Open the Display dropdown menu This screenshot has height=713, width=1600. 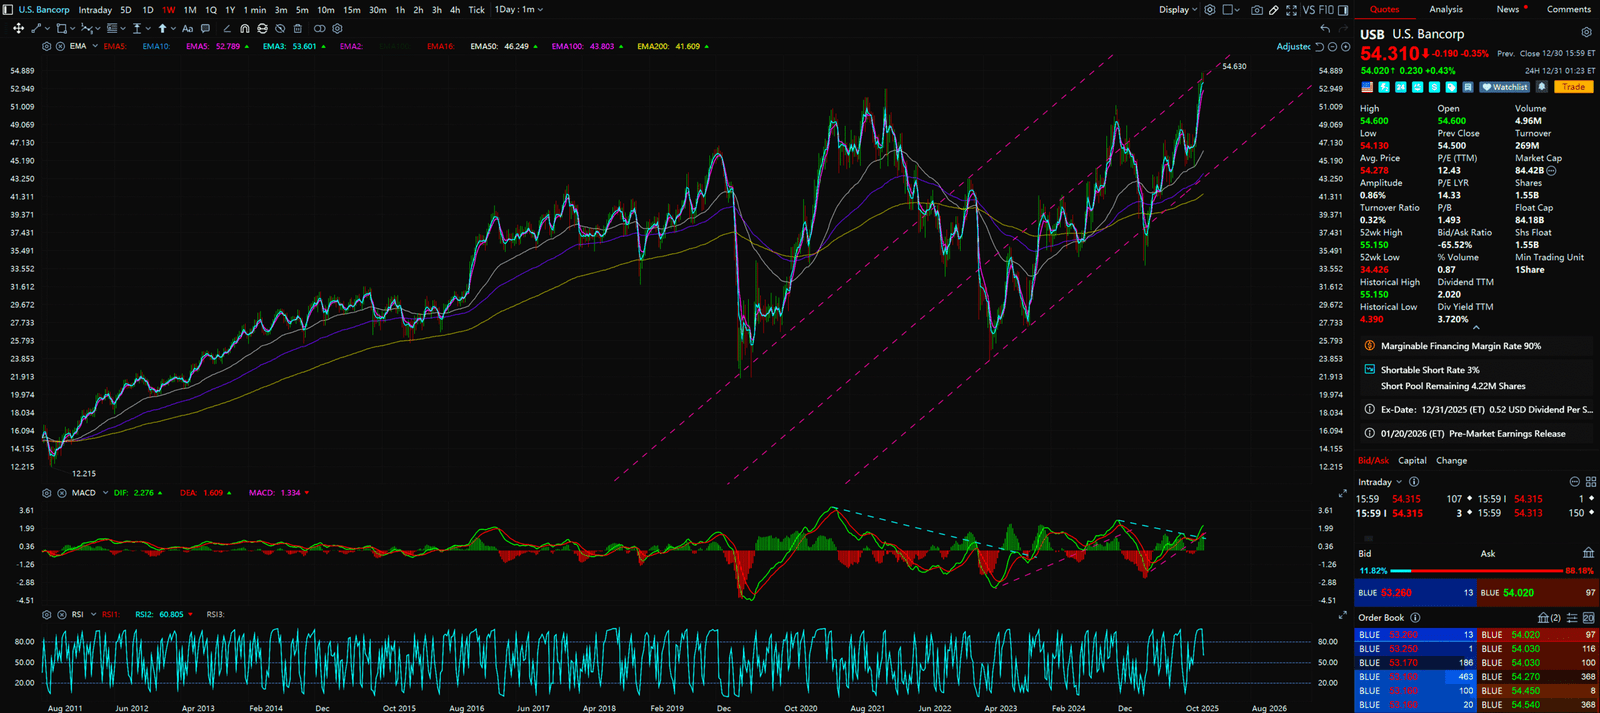(x=1177, y=10)
